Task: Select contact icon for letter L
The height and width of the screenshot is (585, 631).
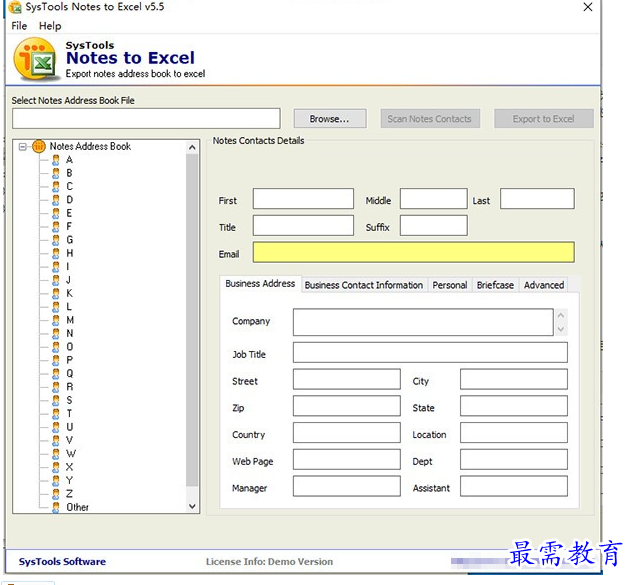Action: click(x=56, y=307)
